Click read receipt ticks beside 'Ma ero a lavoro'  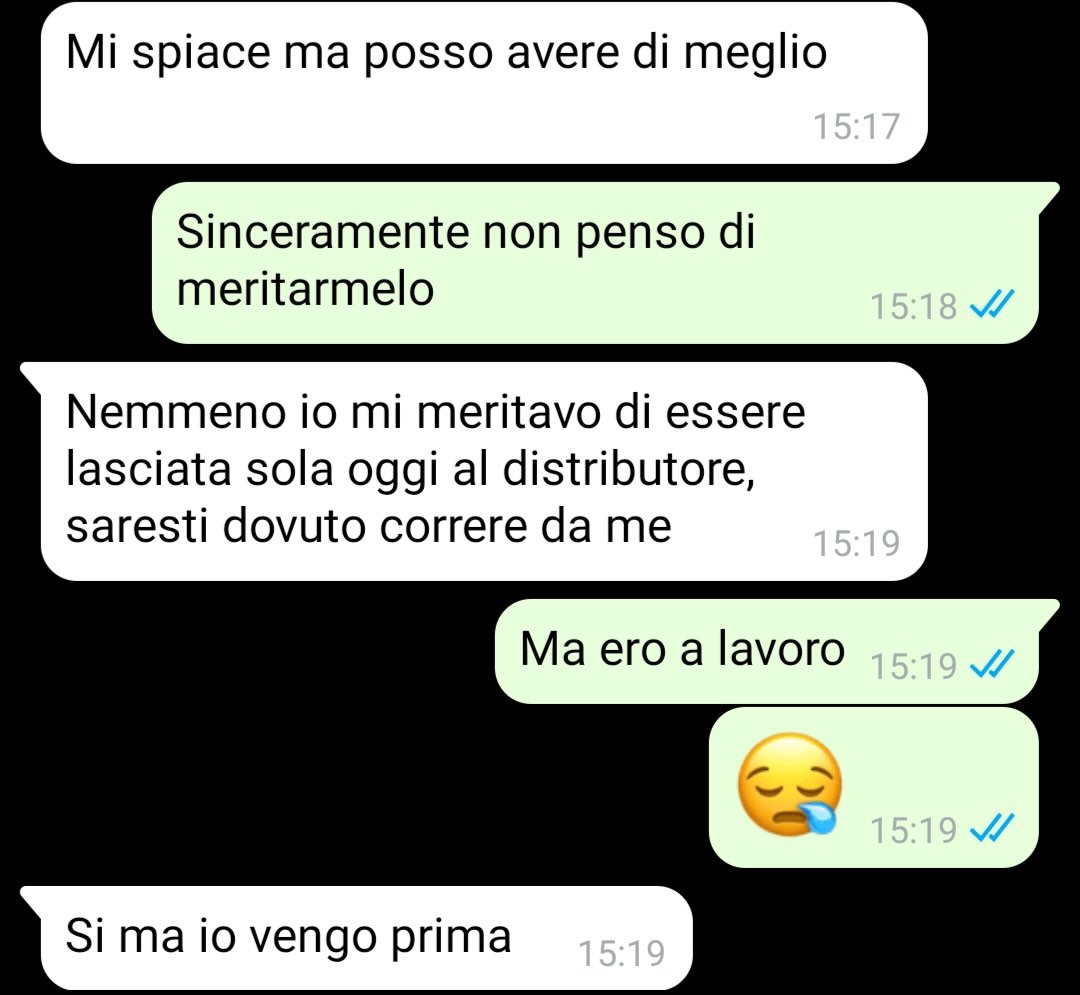(992, 664)
